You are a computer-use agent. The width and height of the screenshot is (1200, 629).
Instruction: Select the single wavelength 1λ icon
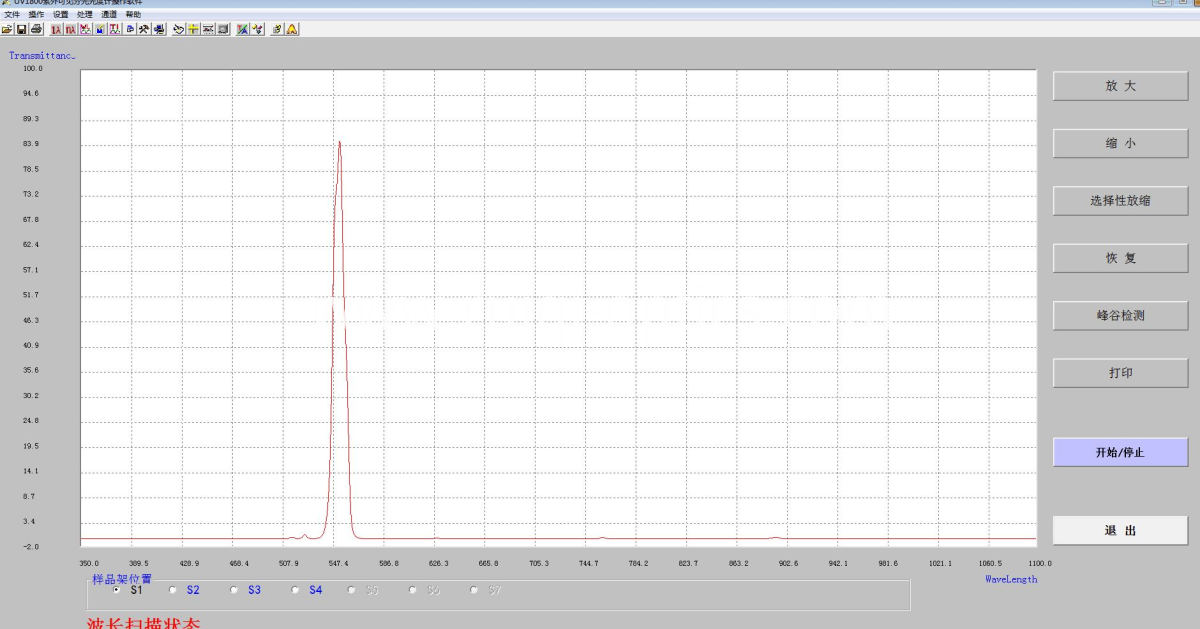tap(56, 30)
